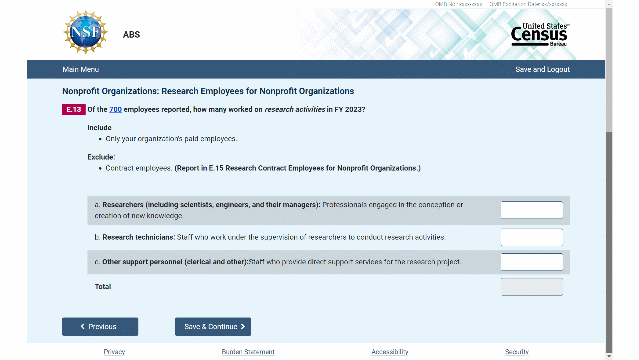Viewport: 639px width, 360px height.
Task: Click the scrollbar down arrow
Action: 609,356
